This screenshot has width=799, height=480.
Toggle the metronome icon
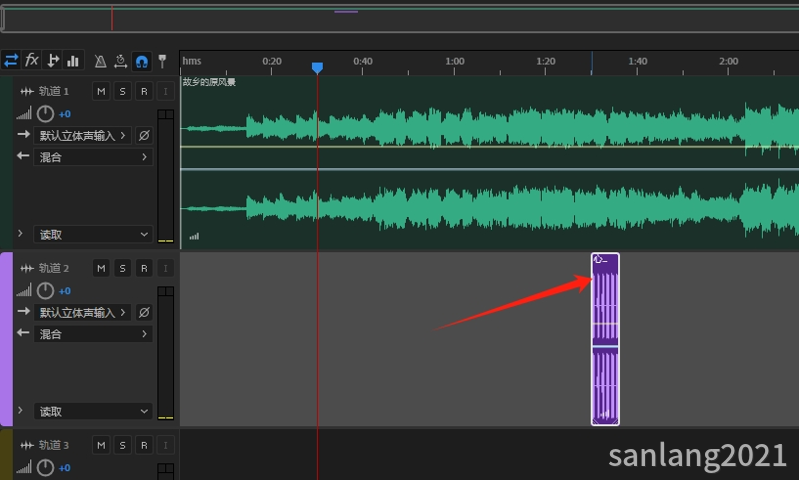click(100, 61)
